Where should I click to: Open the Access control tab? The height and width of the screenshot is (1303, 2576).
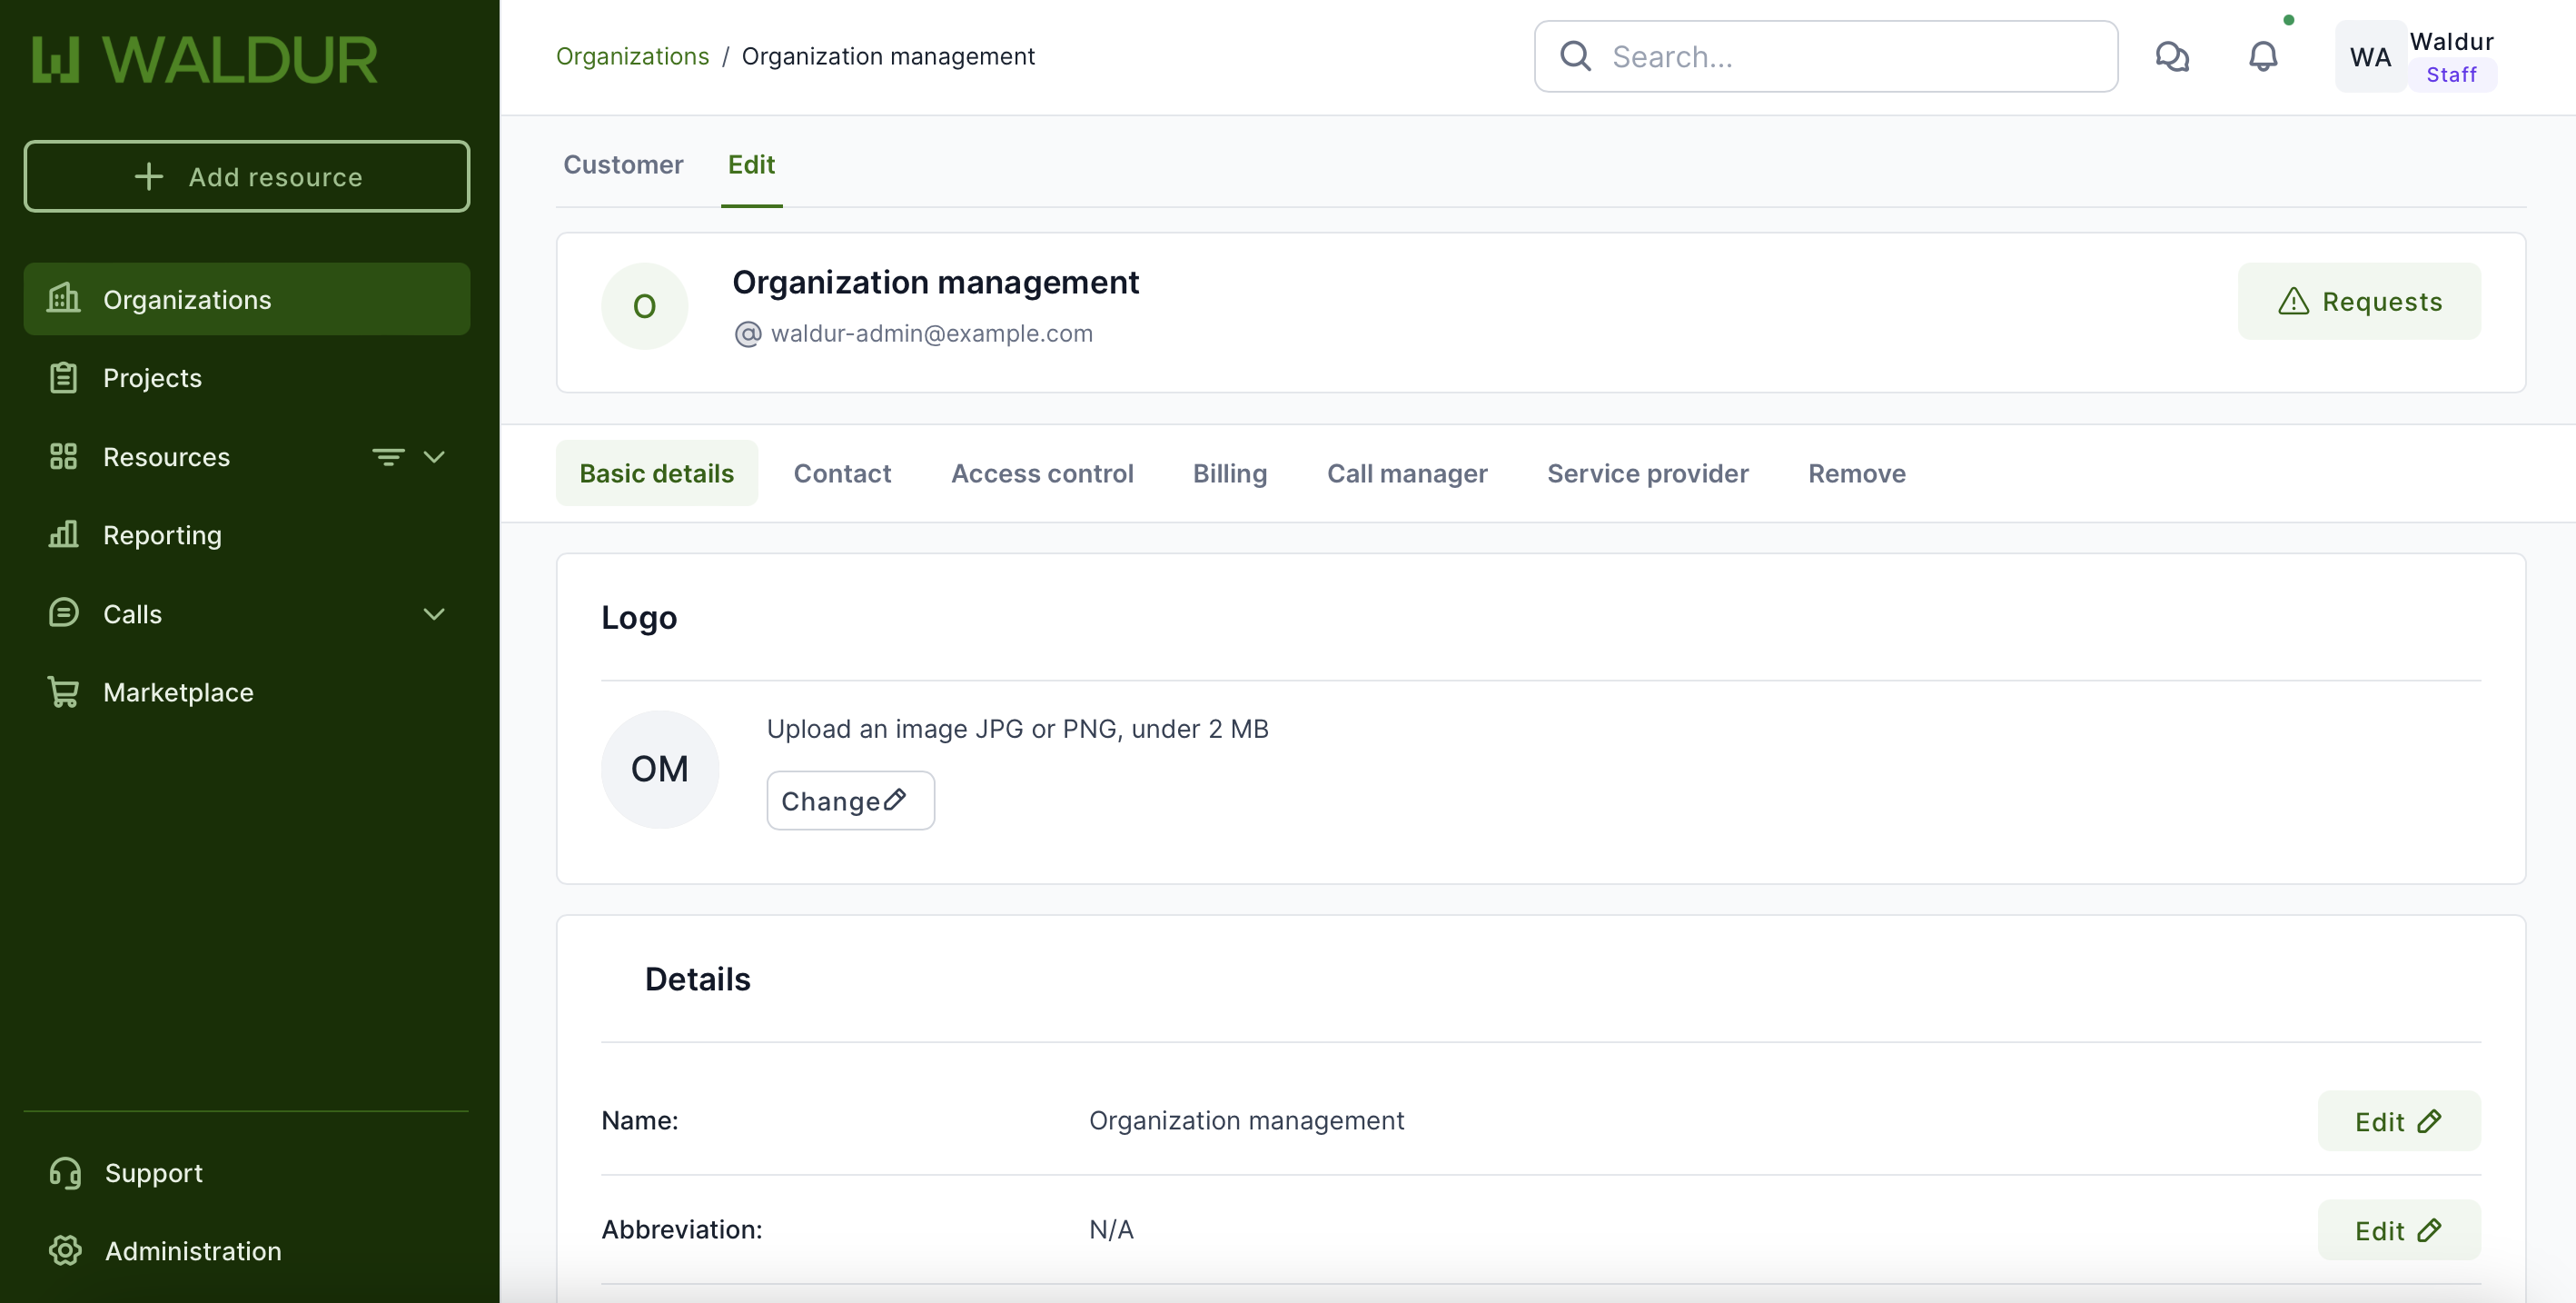(1041, 473)
